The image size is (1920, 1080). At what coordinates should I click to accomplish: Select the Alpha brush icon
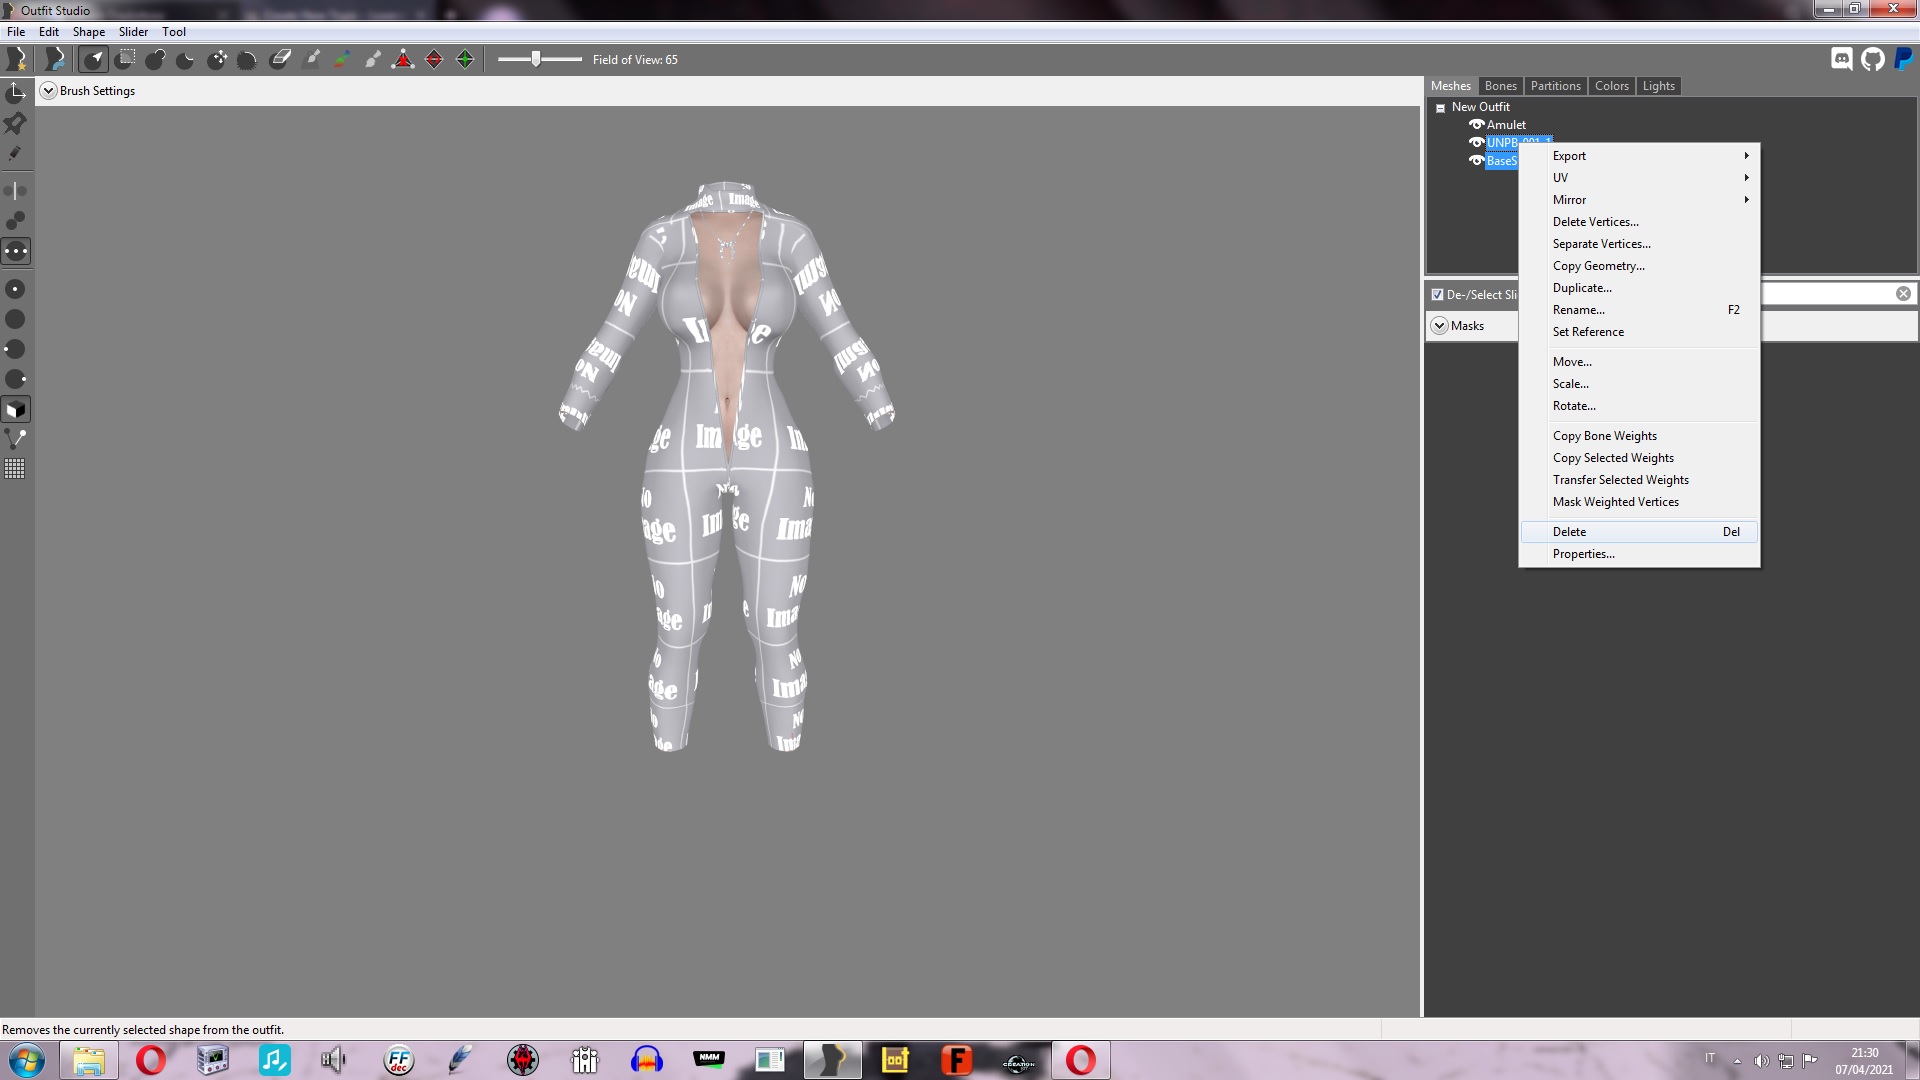[373, 60]
